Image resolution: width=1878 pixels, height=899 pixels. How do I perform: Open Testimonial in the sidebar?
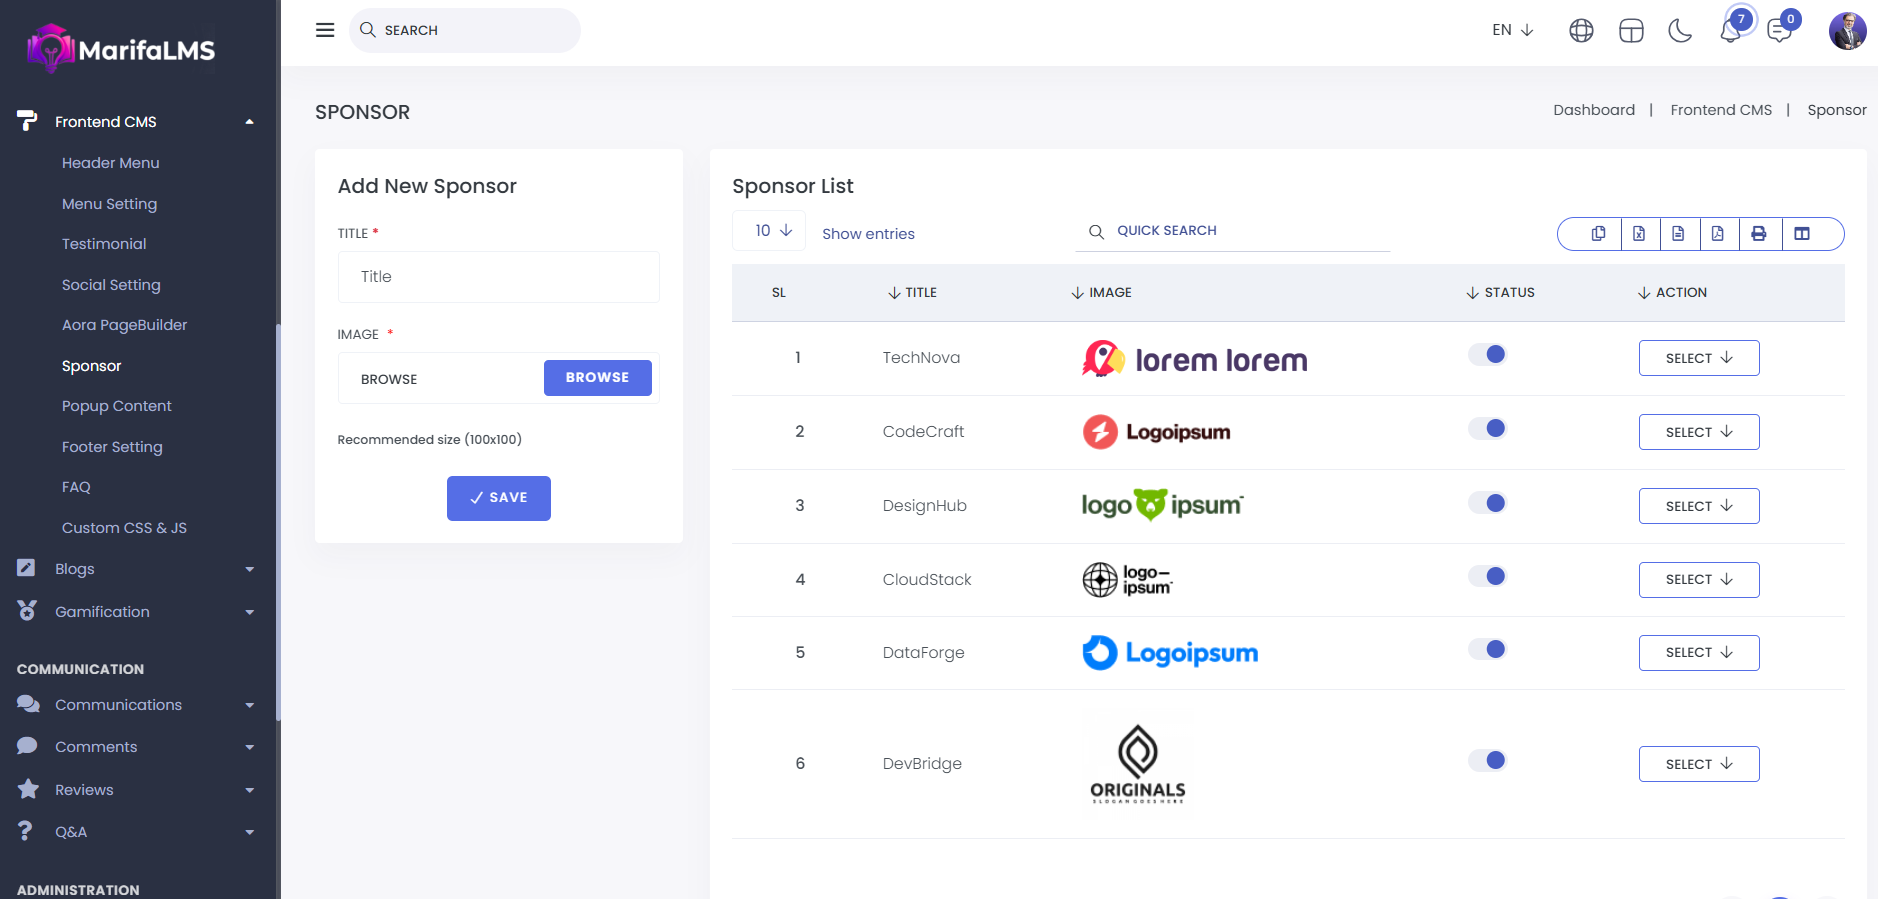click(x=104, y=244)
